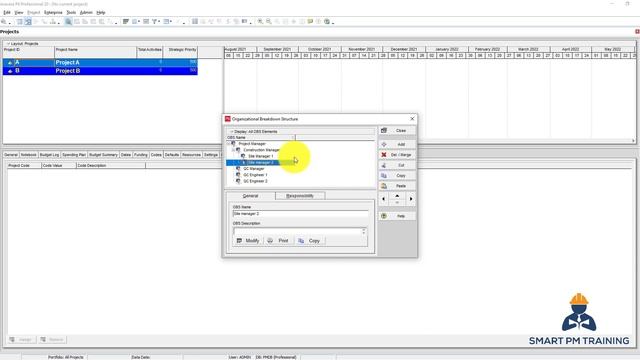The width and height of the screenshot is (640, 360).
Task: Open the Admin menu
Action: point(86,13)
